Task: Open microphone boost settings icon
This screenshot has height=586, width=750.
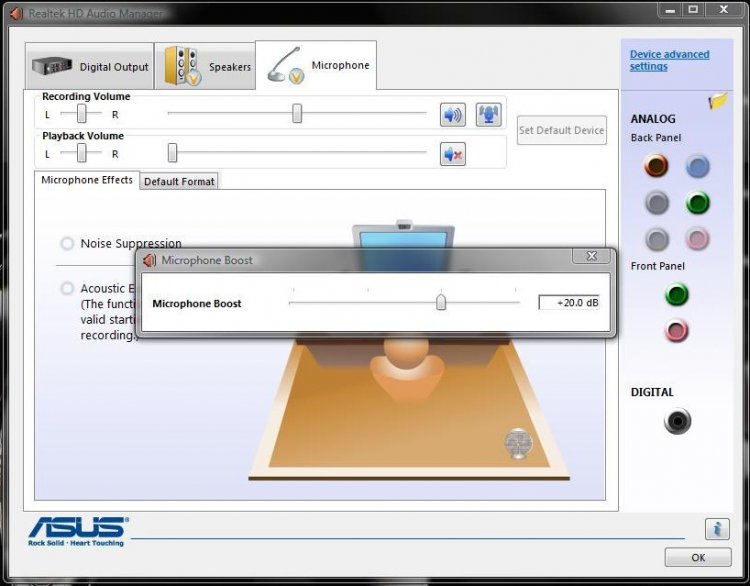Action: coord(488,115)
